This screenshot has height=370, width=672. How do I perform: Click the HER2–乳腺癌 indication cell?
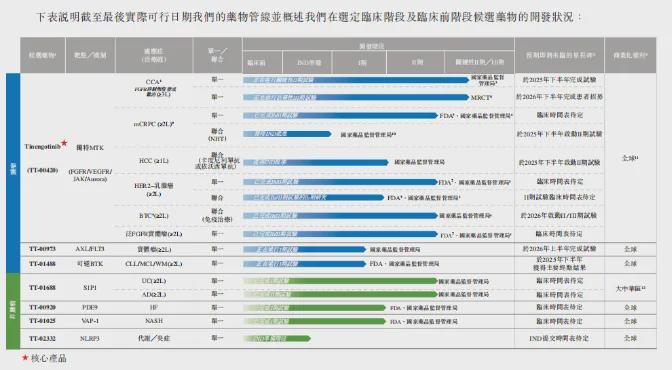coord(153,190)
